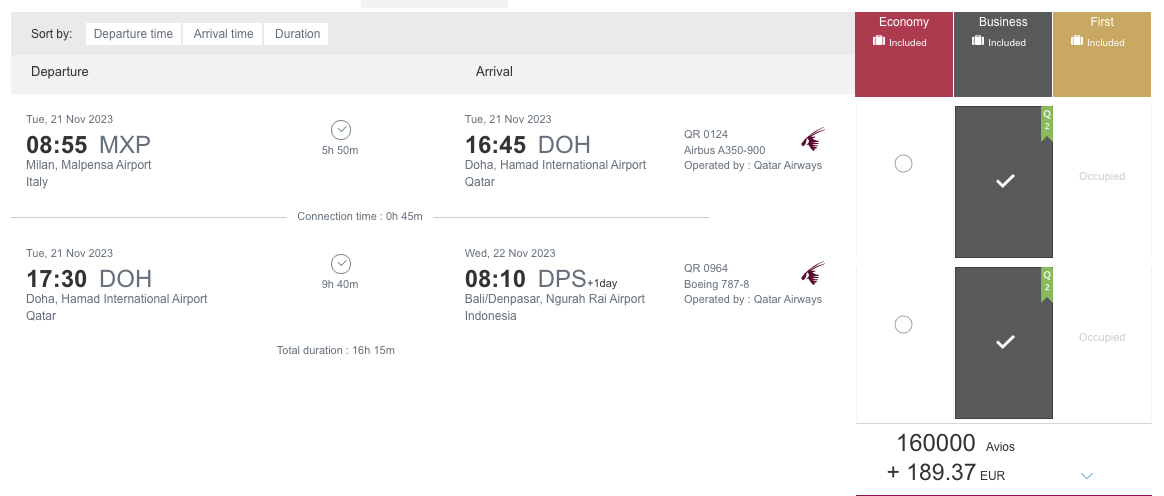Click green Q2 ribbon on second Business cell
Image resolution: width=1164 pixels, height=496 pixels.
[1047, 284]
